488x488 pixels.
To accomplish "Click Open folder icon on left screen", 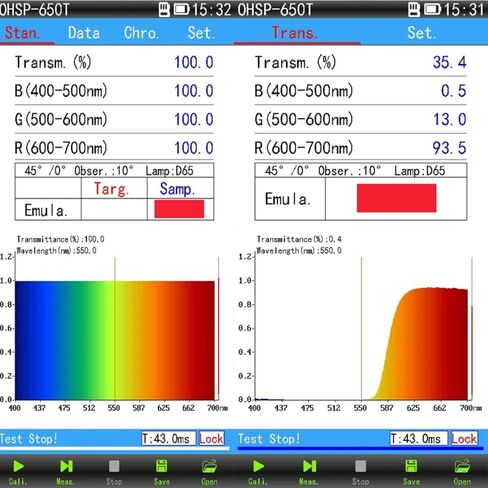I will point(209,466).
